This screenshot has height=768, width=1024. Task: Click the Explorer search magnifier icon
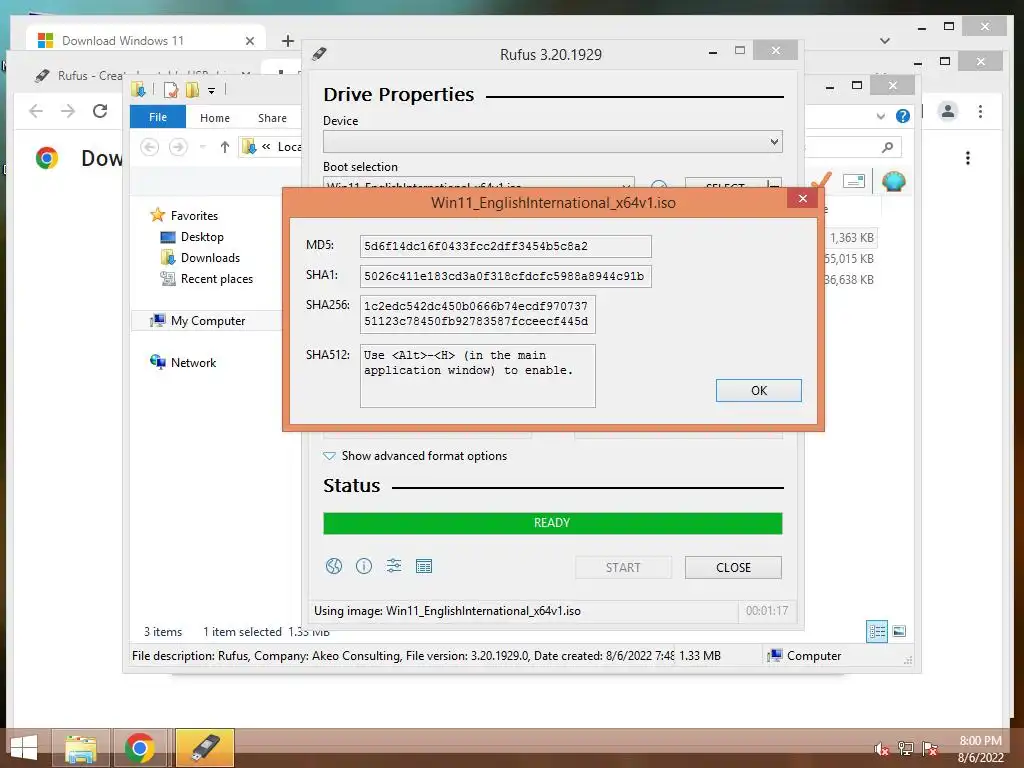click(888, 147)
